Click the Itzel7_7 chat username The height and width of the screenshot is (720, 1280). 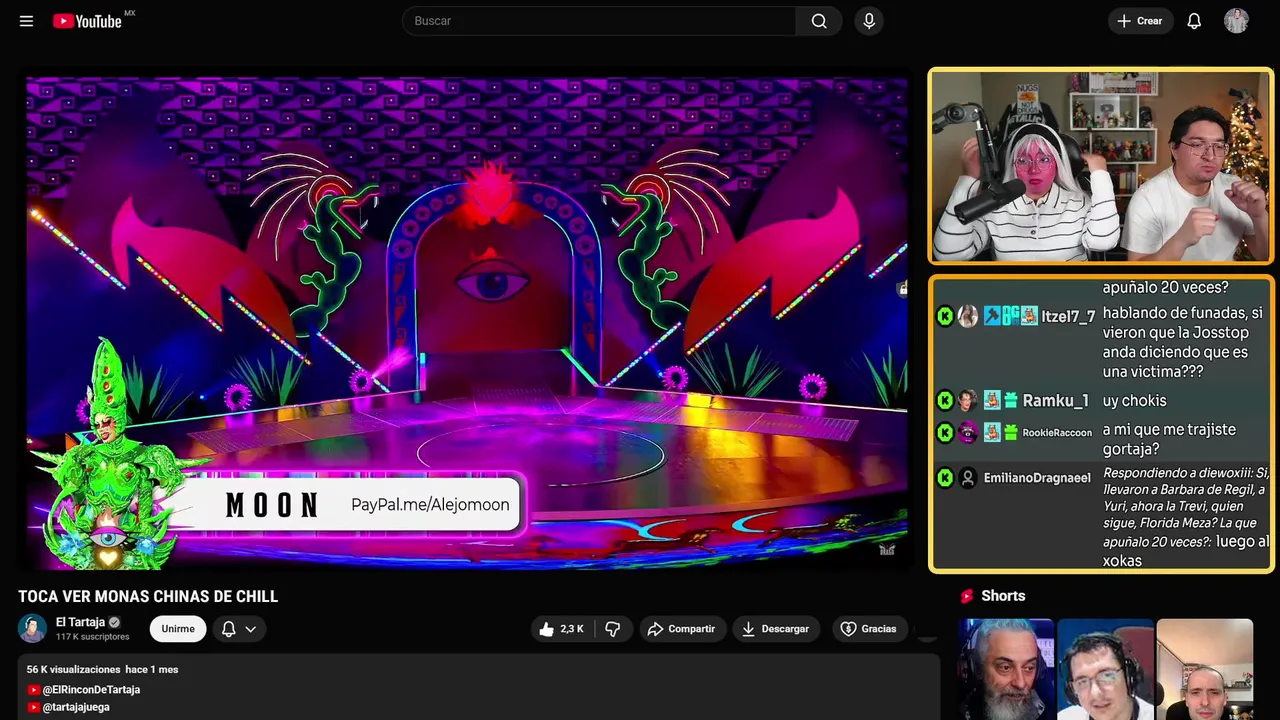pos(1068,317)
